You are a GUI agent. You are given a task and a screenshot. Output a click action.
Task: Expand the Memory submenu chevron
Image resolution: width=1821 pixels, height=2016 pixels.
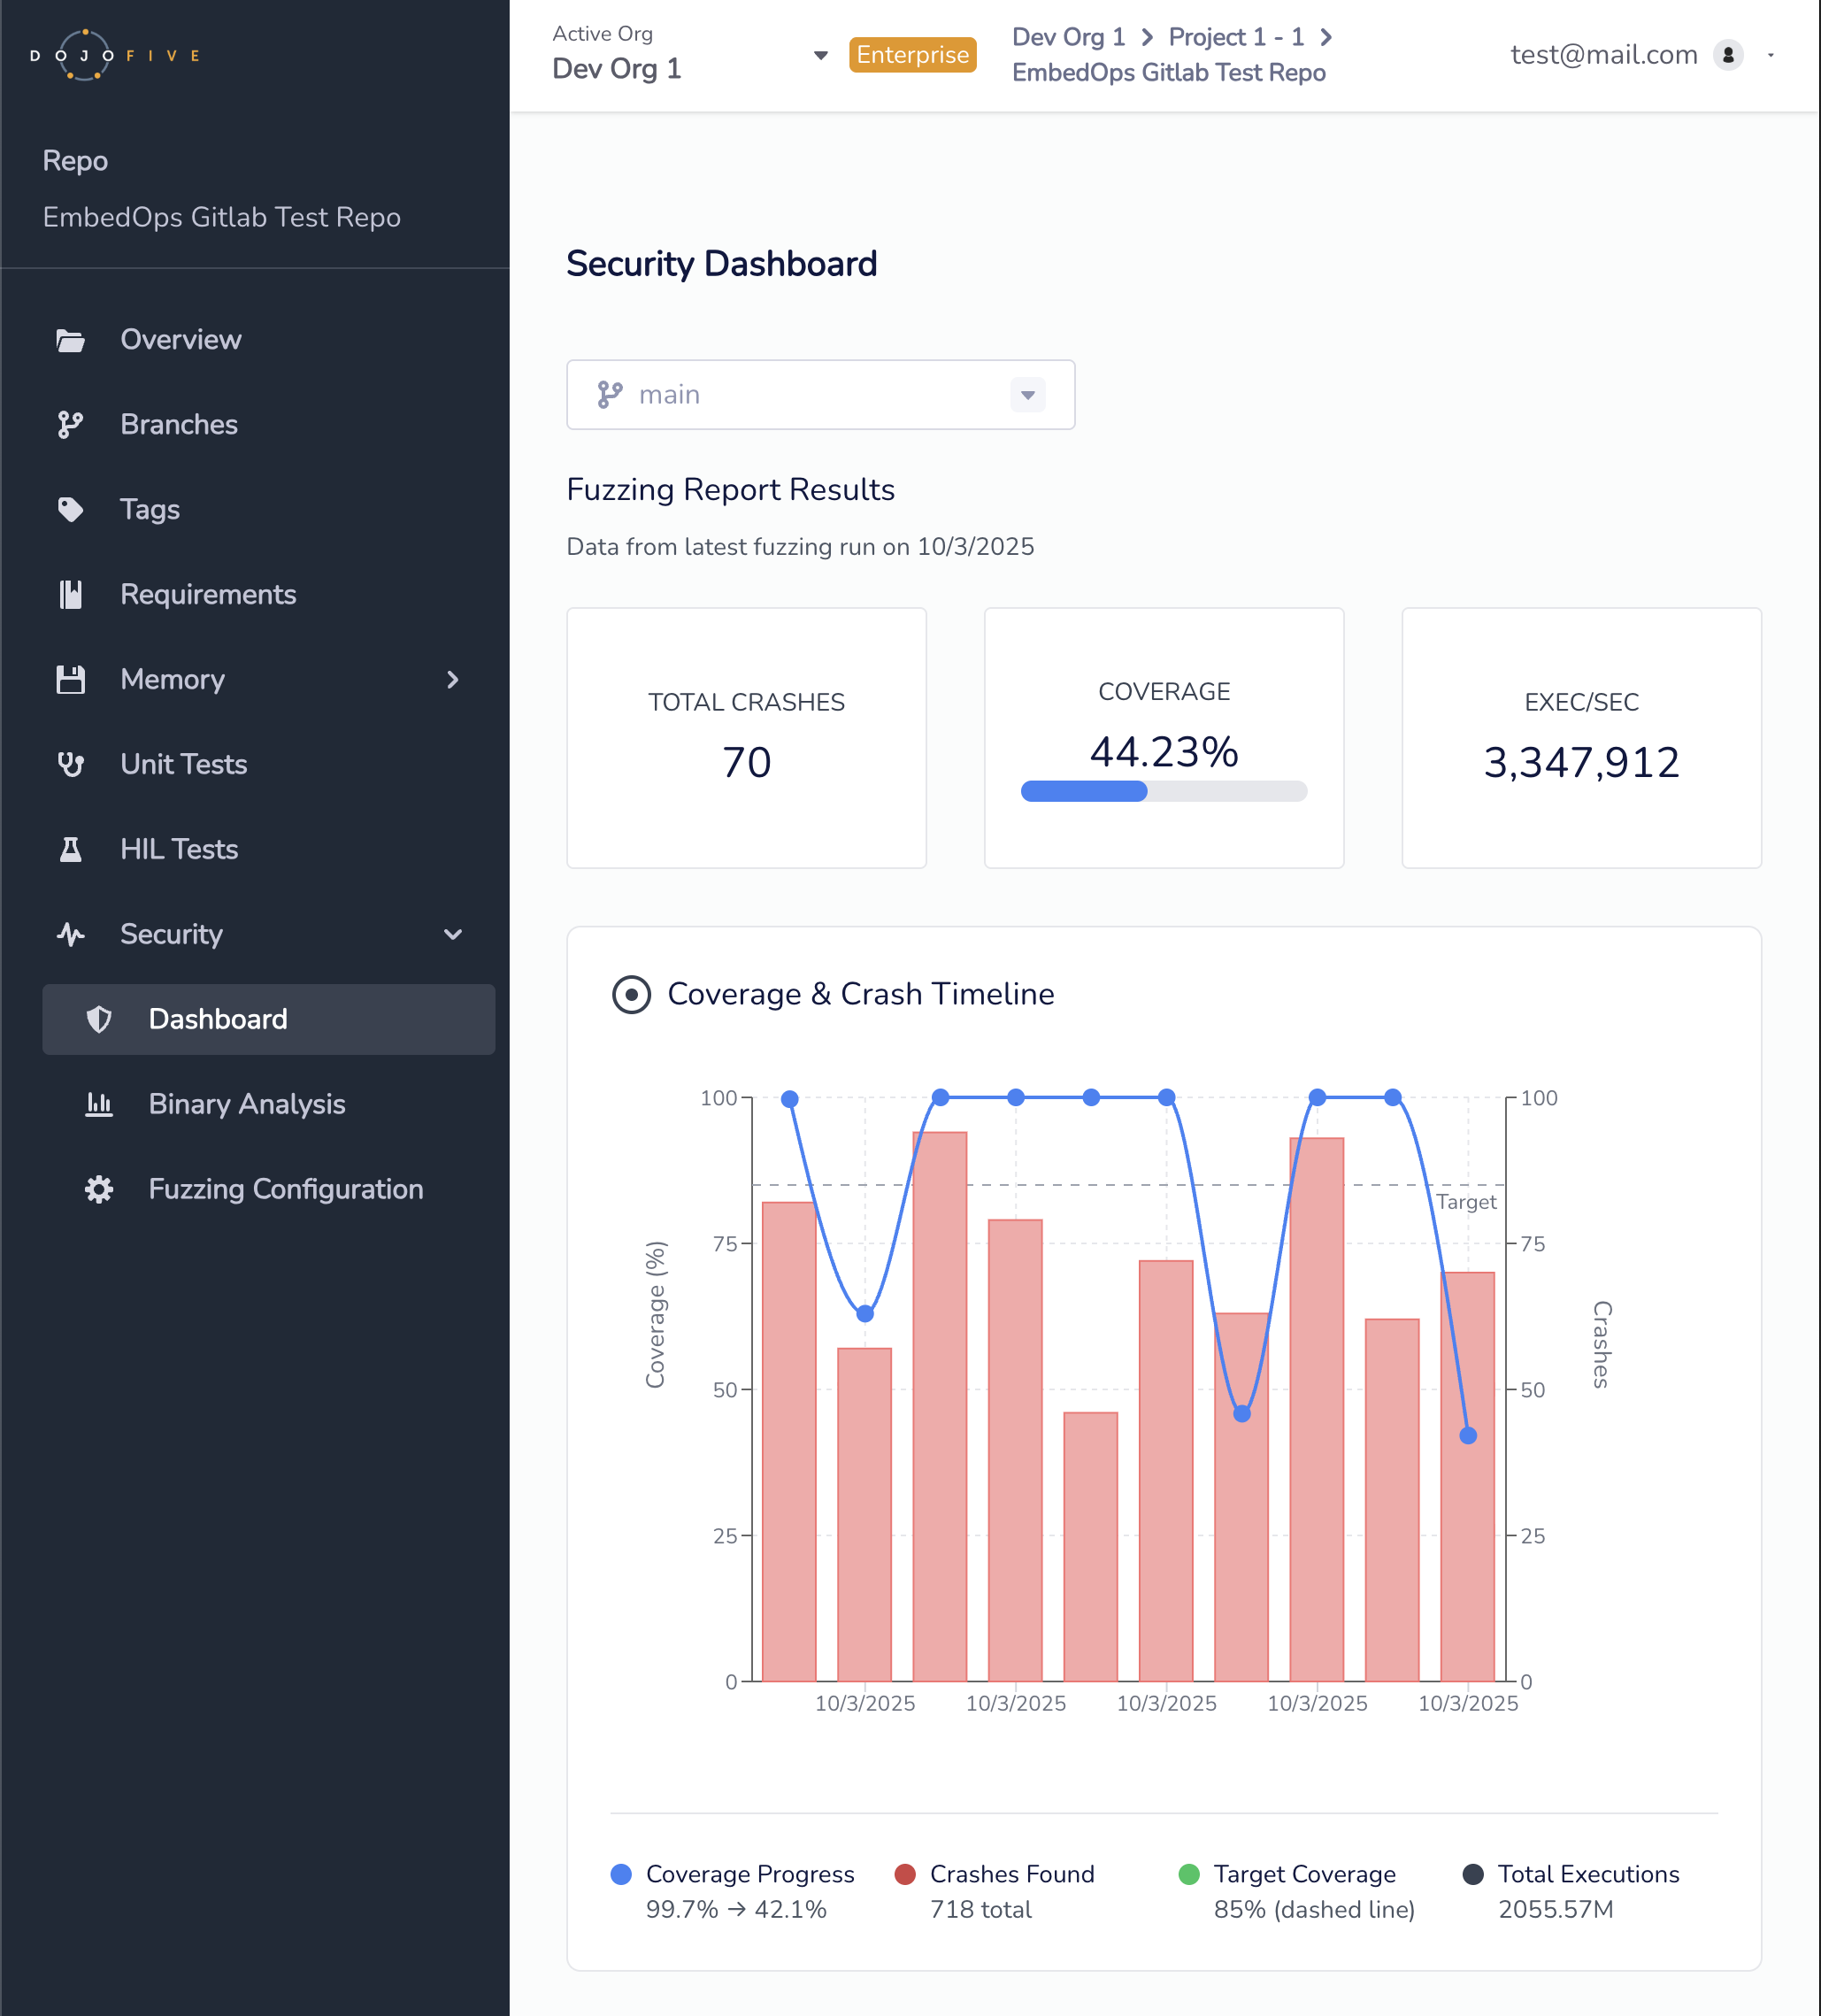[x=453, y=680]
